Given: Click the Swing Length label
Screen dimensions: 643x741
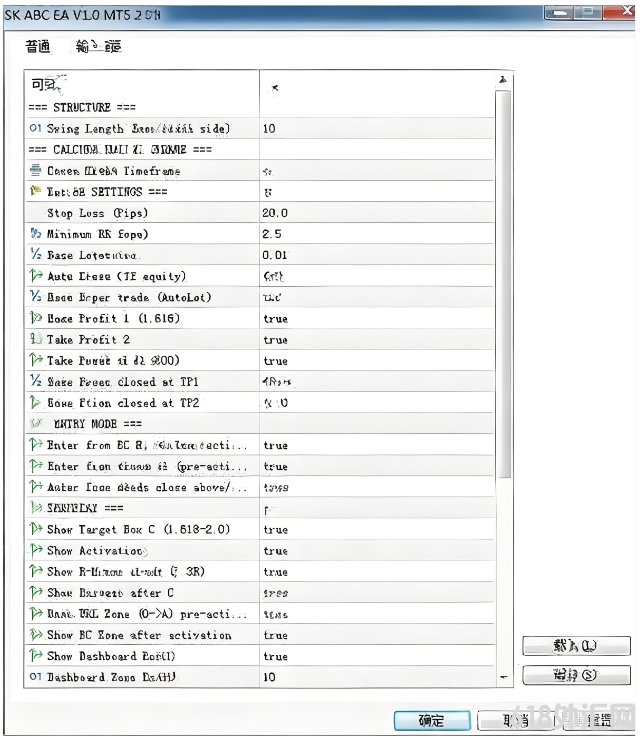Looking at the screenshot, I should click(x=138, y=129).
